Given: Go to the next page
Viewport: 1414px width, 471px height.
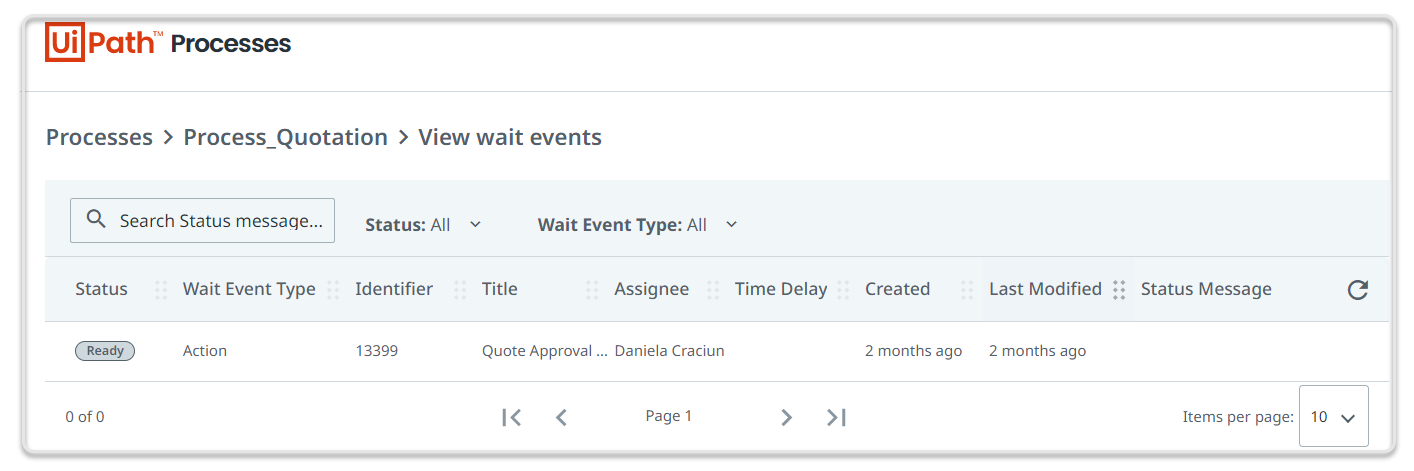Looking at the screenshot, I should tap(786, 417).
